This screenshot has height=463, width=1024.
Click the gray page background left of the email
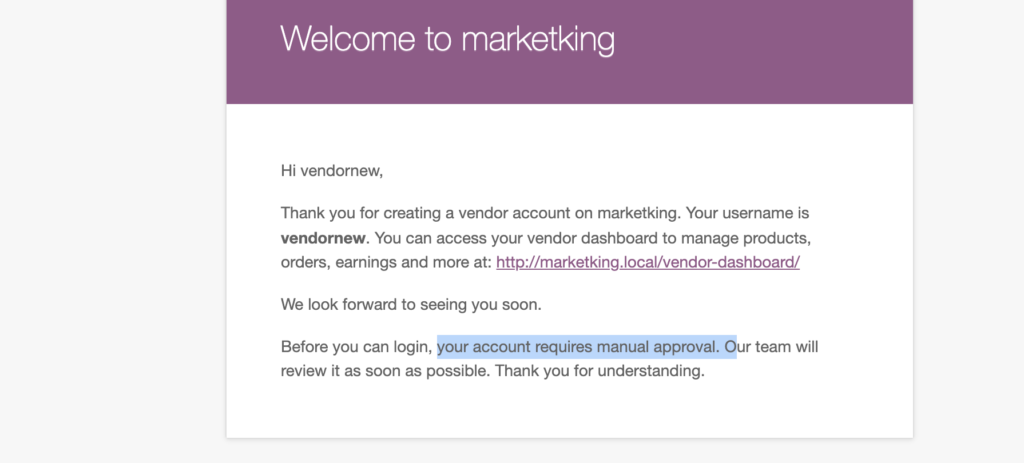(x=112, y=229)
